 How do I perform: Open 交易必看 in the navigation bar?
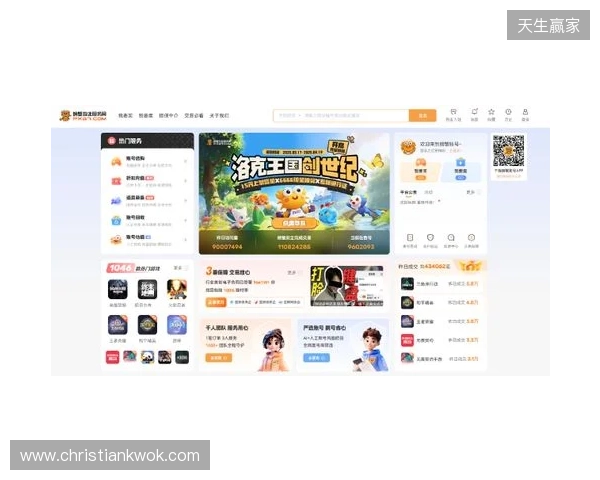tap(194, 115)
